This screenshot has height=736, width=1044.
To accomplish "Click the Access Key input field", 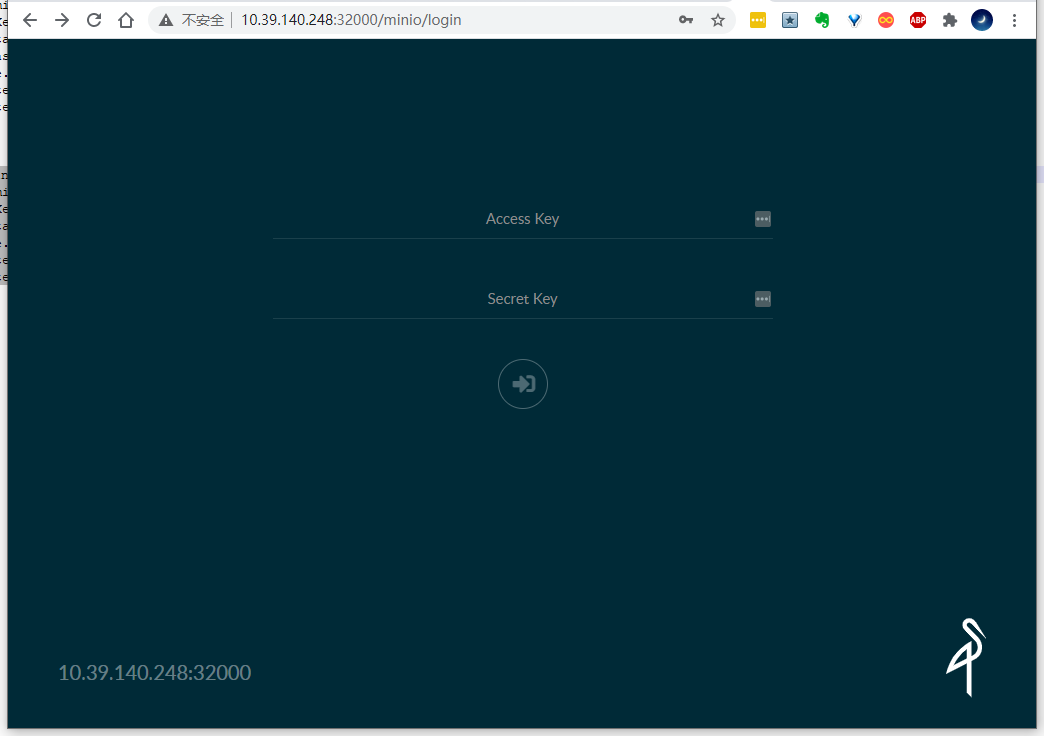I will pos(522,219).
